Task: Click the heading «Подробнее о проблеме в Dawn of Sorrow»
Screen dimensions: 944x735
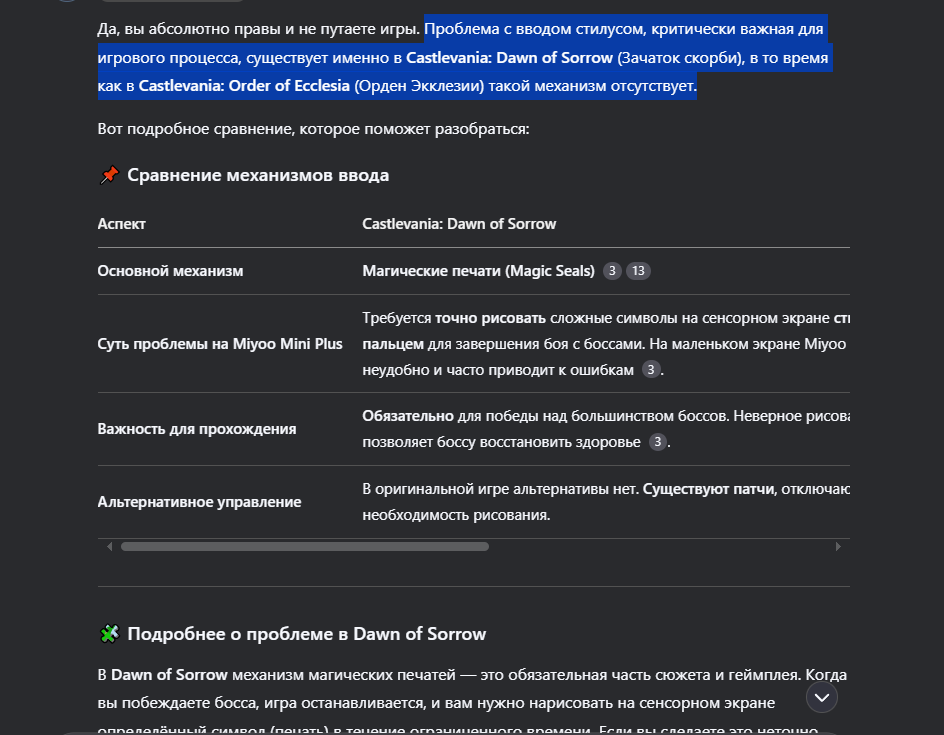Action: click(x=307, y=634)
